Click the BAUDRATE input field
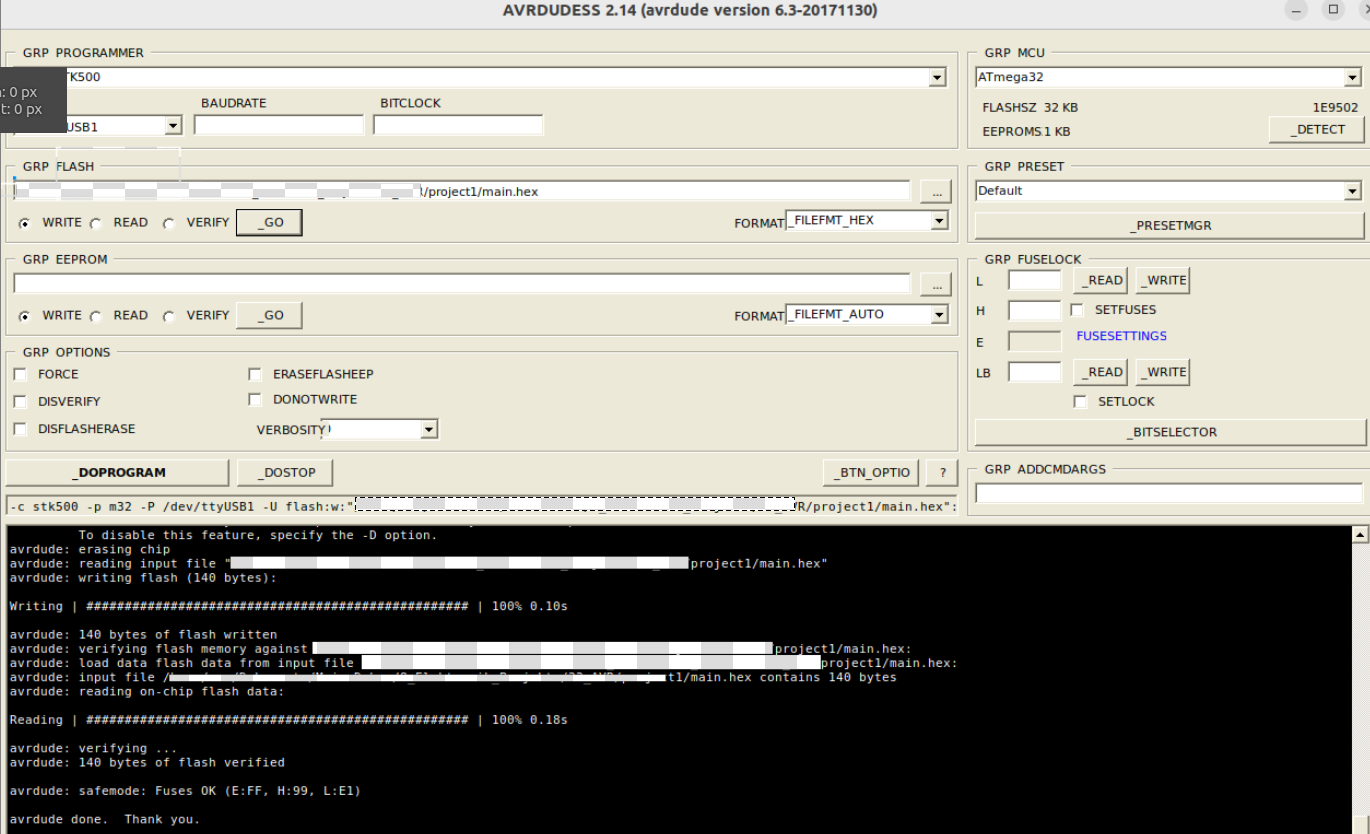1370x834 pixels. coord(279,125)
